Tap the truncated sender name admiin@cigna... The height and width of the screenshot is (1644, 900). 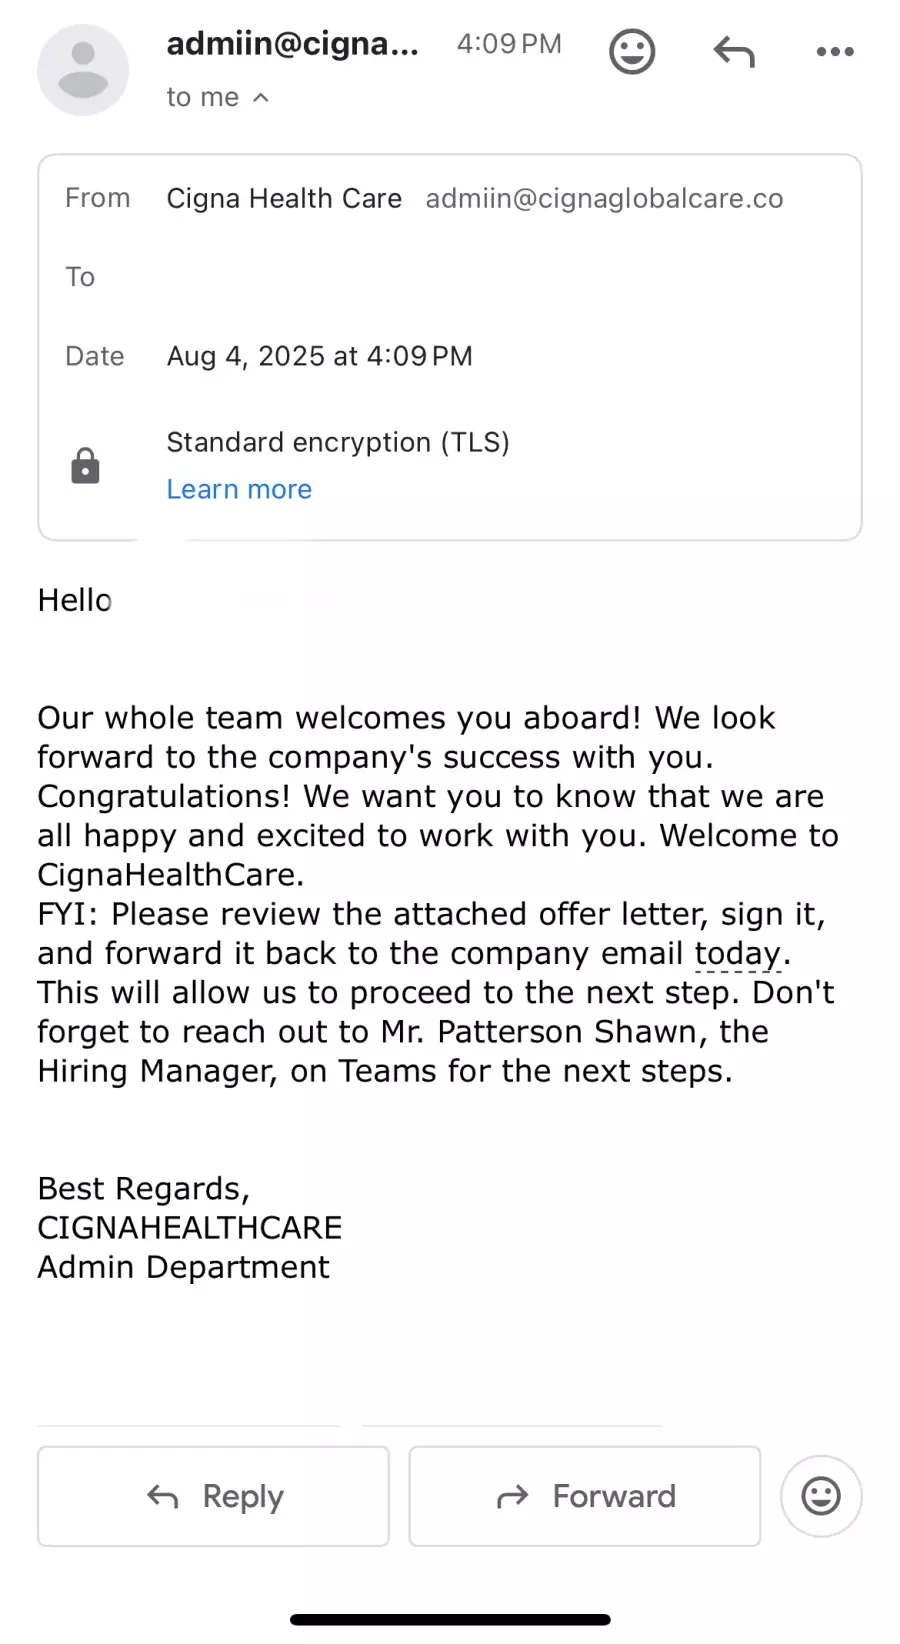pos(292,44)
